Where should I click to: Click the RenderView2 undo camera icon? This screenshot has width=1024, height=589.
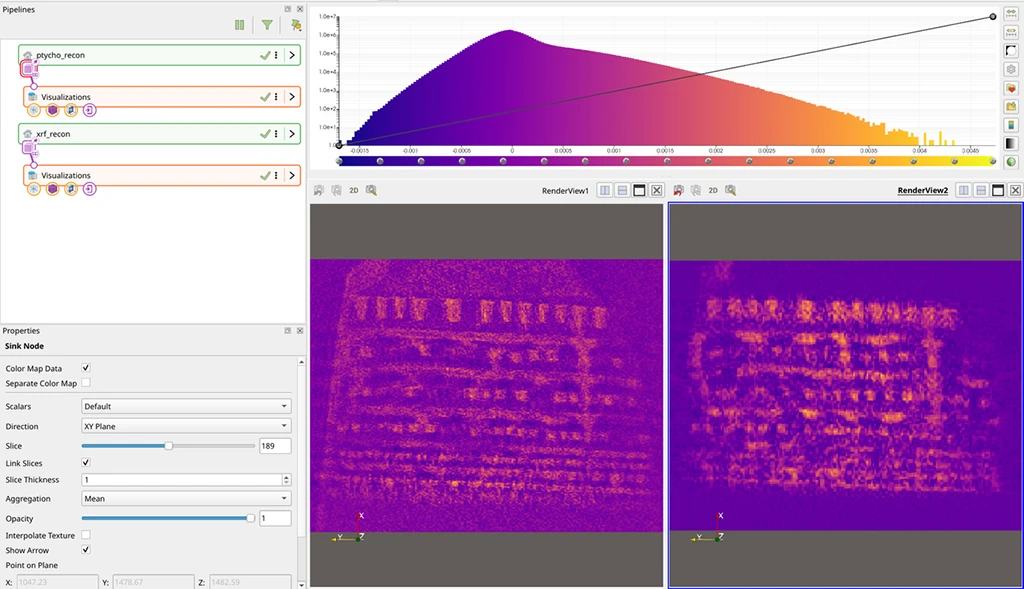679,191
